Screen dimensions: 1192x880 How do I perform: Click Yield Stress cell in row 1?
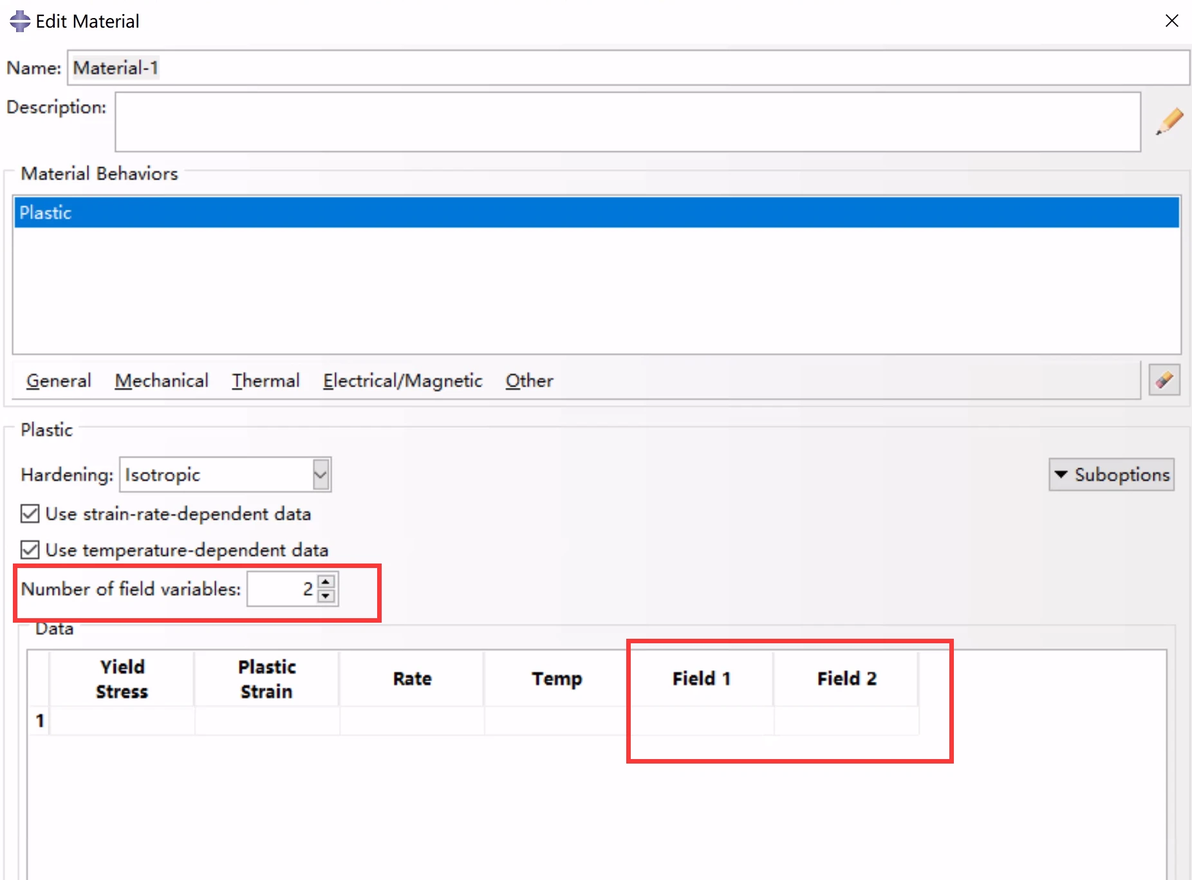(x=122, y=720)
